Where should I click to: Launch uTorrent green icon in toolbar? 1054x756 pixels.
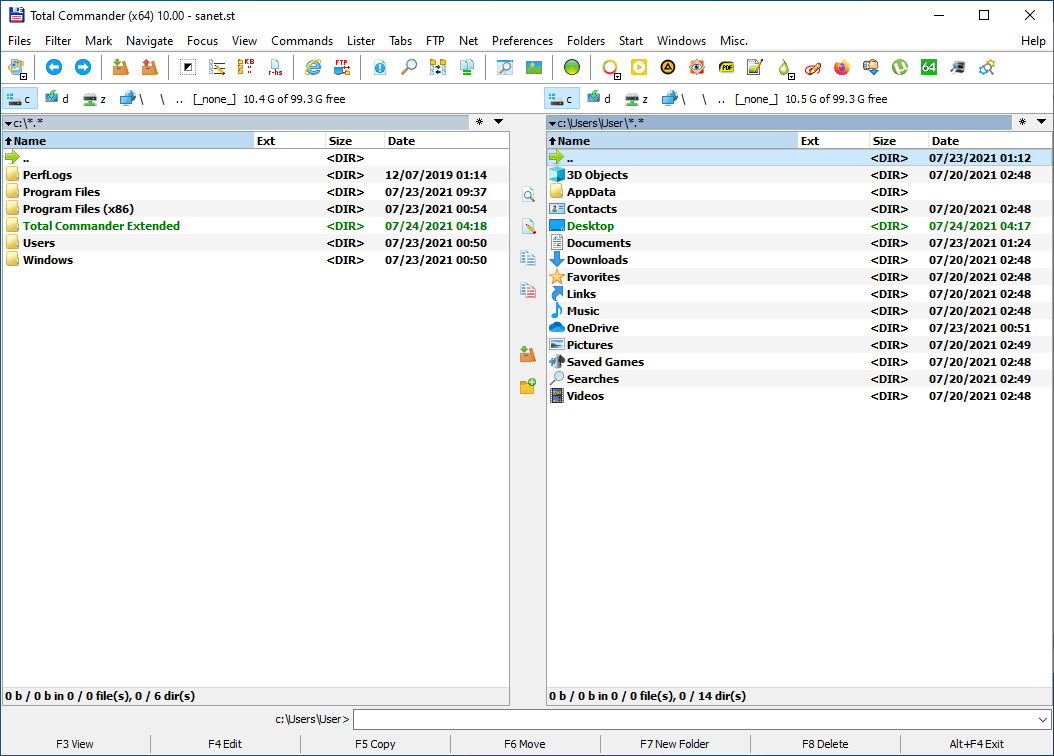point(899,67)
